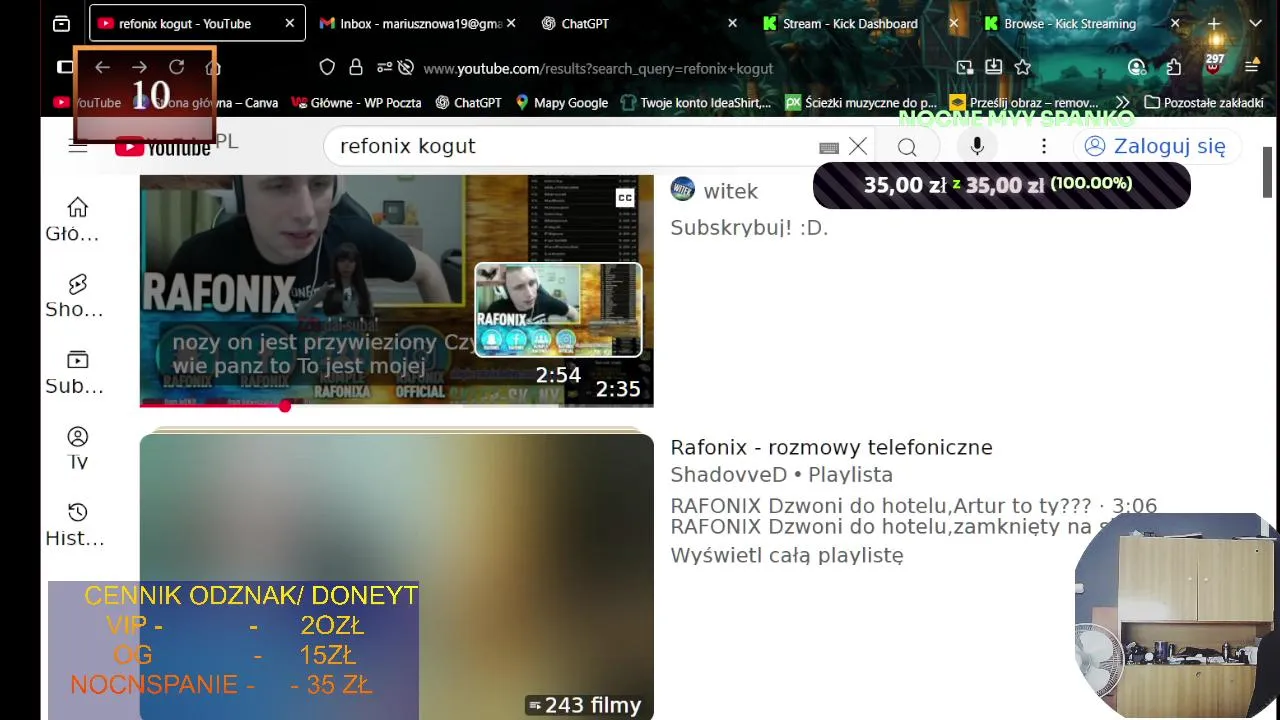Click Wyświetl całą playlistę link

(x=787, y=555)
